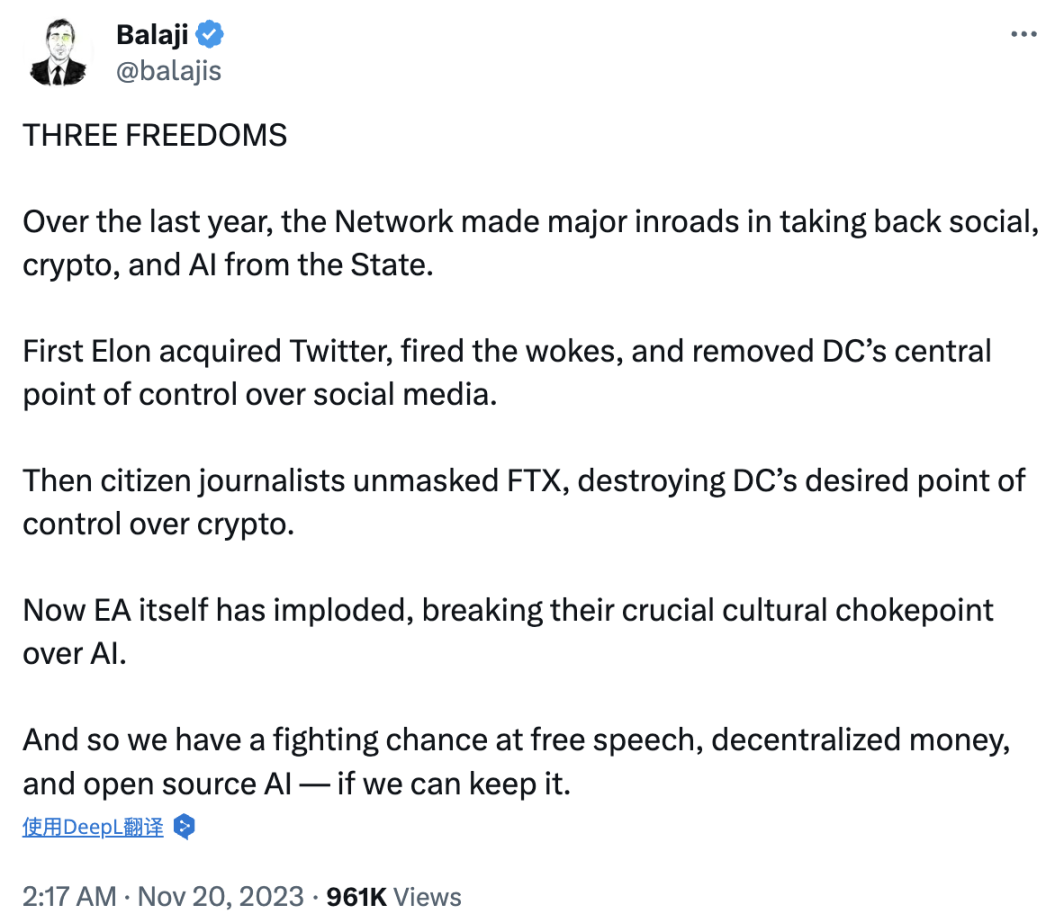
Task: Click the paragraph starting Over the last year
Action: click(531, 243)
